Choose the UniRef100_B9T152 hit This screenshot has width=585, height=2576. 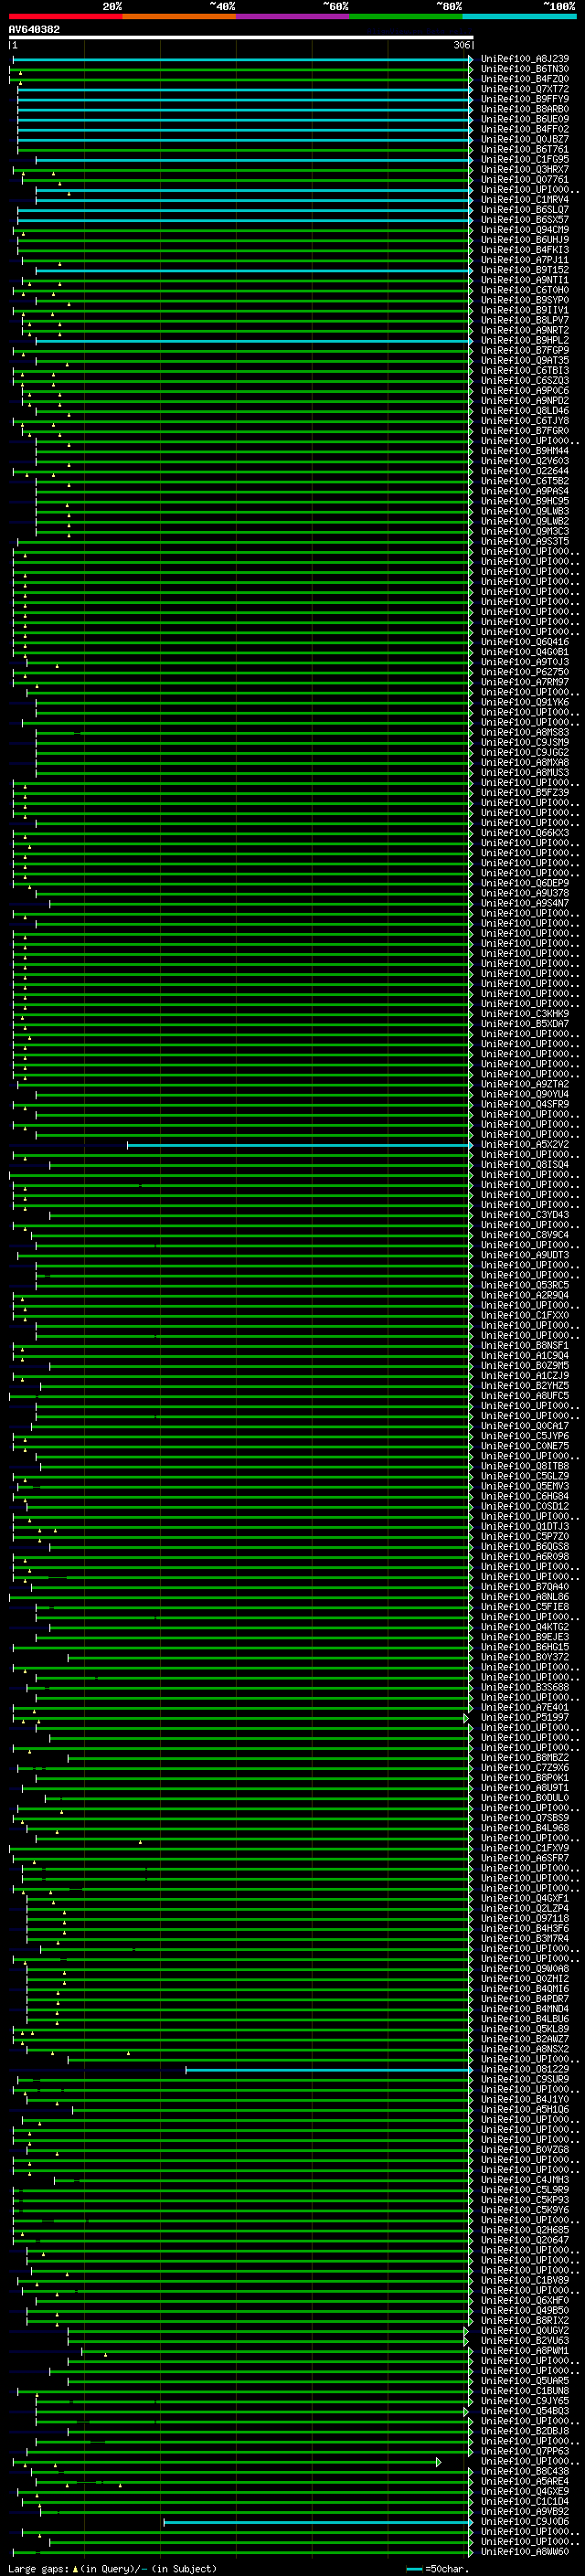coord(525,270)
